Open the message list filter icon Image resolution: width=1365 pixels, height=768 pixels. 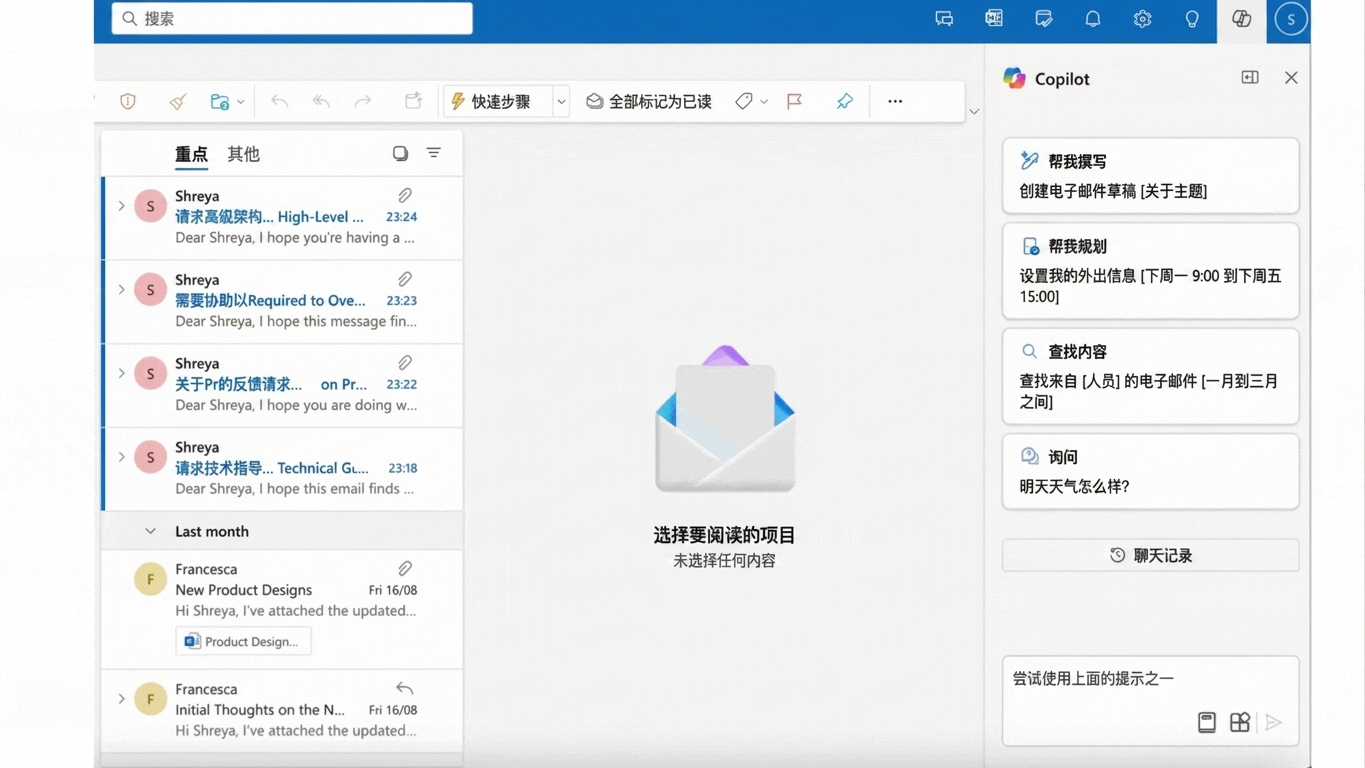click(x=434, y=153)
